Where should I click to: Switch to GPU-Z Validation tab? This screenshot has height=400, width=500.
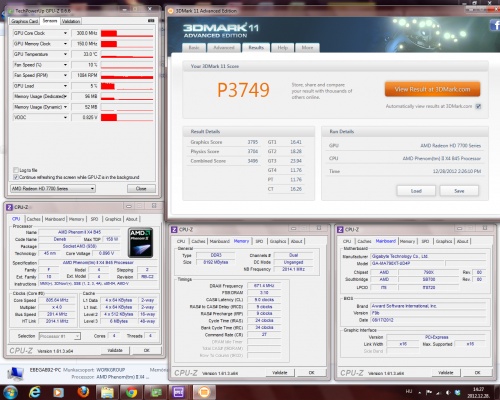pyautogui.click(x=71, y=21)
